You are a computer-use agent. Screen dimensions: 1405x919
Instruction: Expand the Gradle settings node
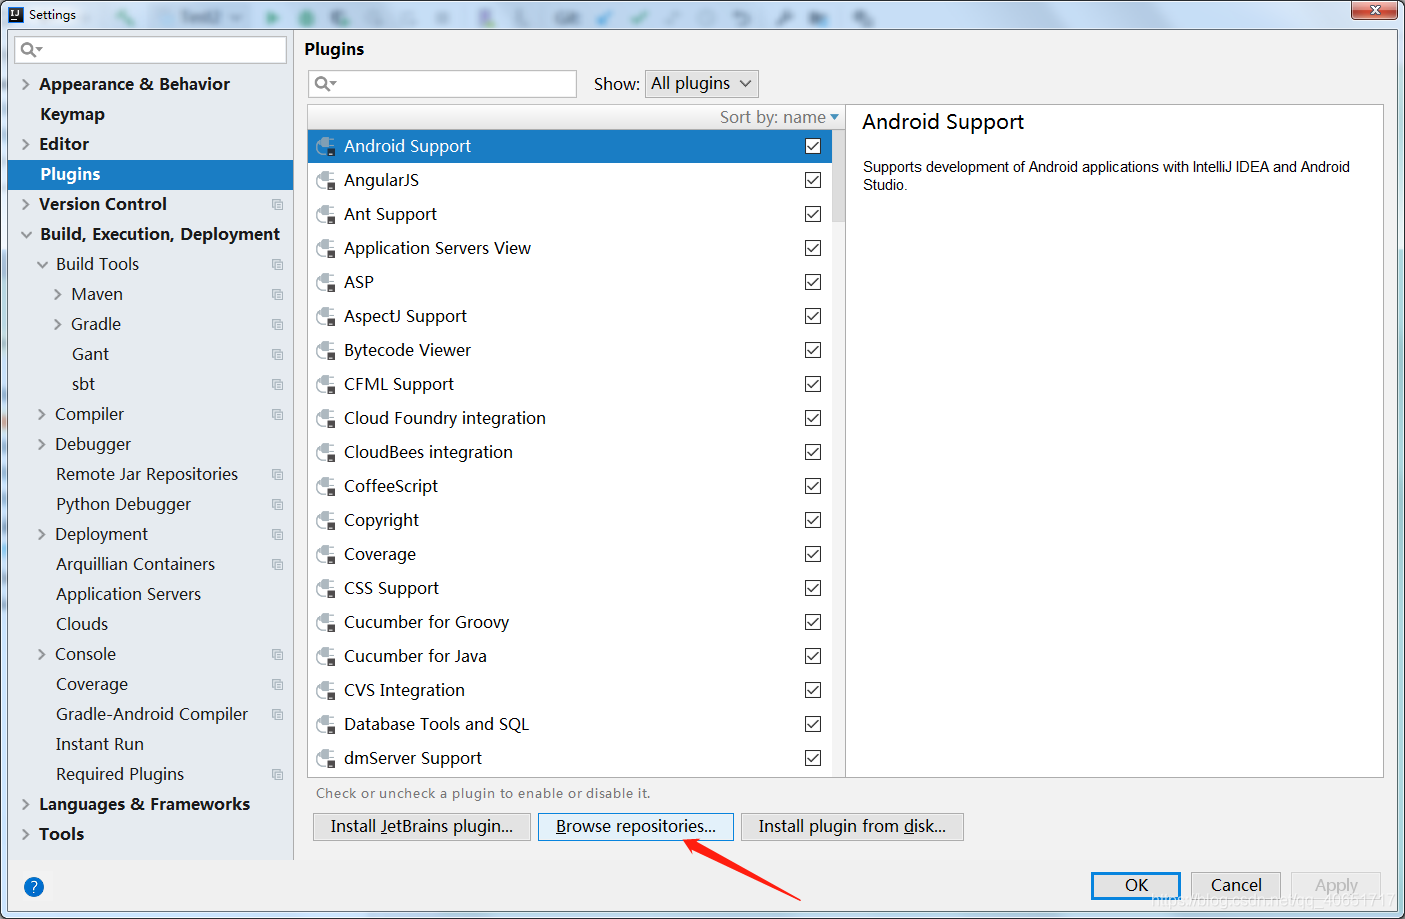(x=57, y=325)
